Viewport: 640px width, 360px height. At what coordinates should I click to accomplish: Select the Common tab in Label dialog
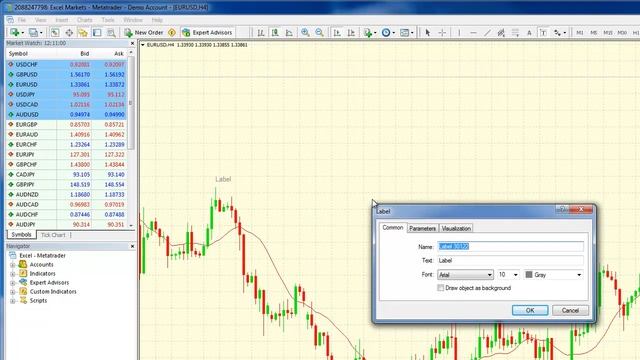(393, 228)
